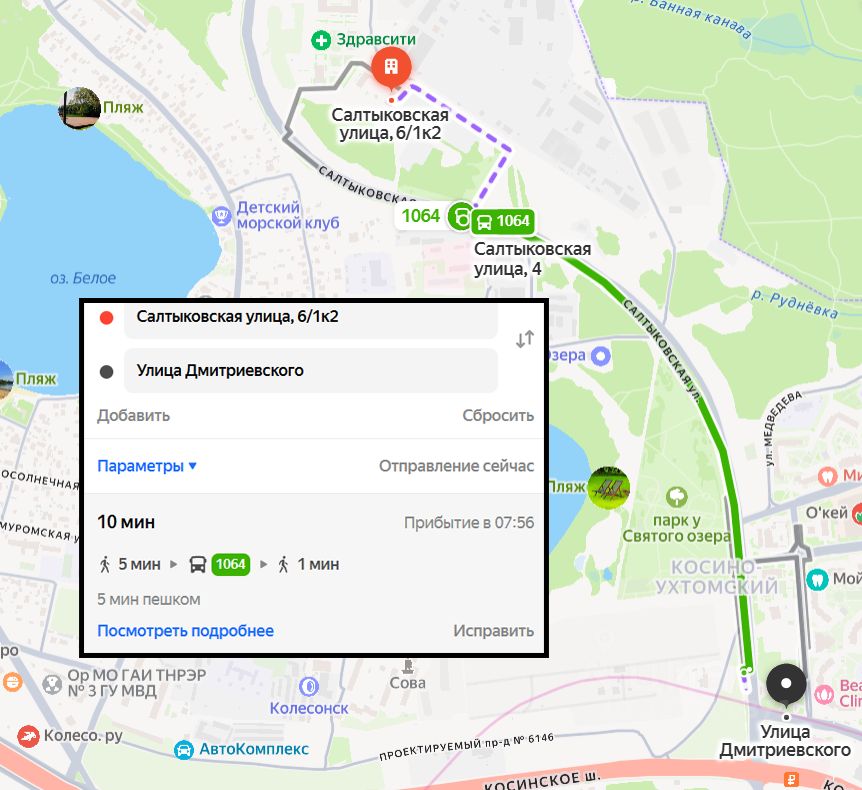This screenshot has width=862, height=790.
Task: Click the black destination pin Улица Дмитриевского
Action: point(786,685)
